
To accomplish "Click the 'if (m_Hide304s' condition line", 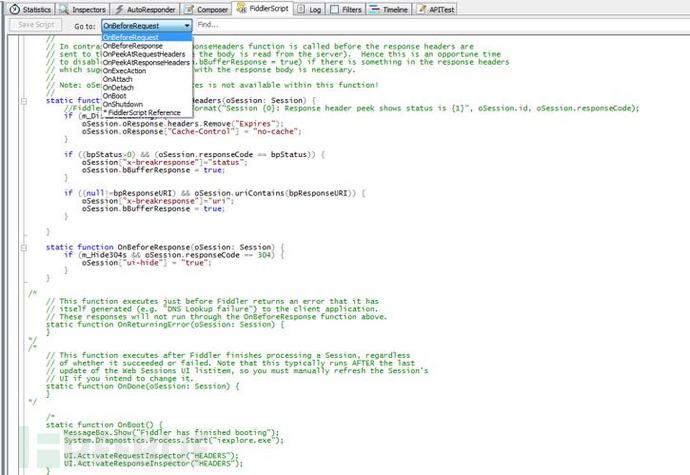I will click(174, 255).
